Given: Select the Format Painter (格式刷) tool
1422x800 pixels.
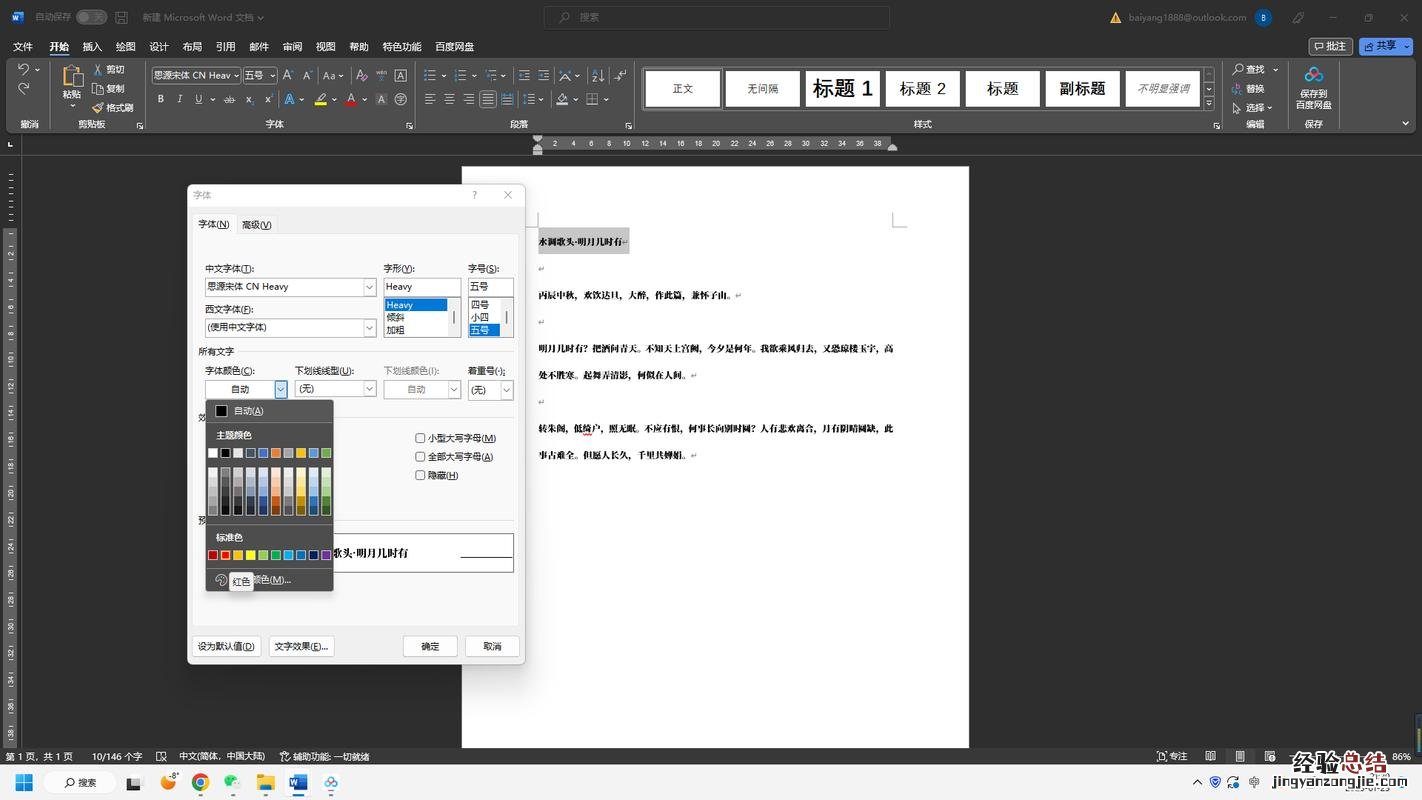Looking at the screenshot, I should pyautogui.click(x=113, y=107).
